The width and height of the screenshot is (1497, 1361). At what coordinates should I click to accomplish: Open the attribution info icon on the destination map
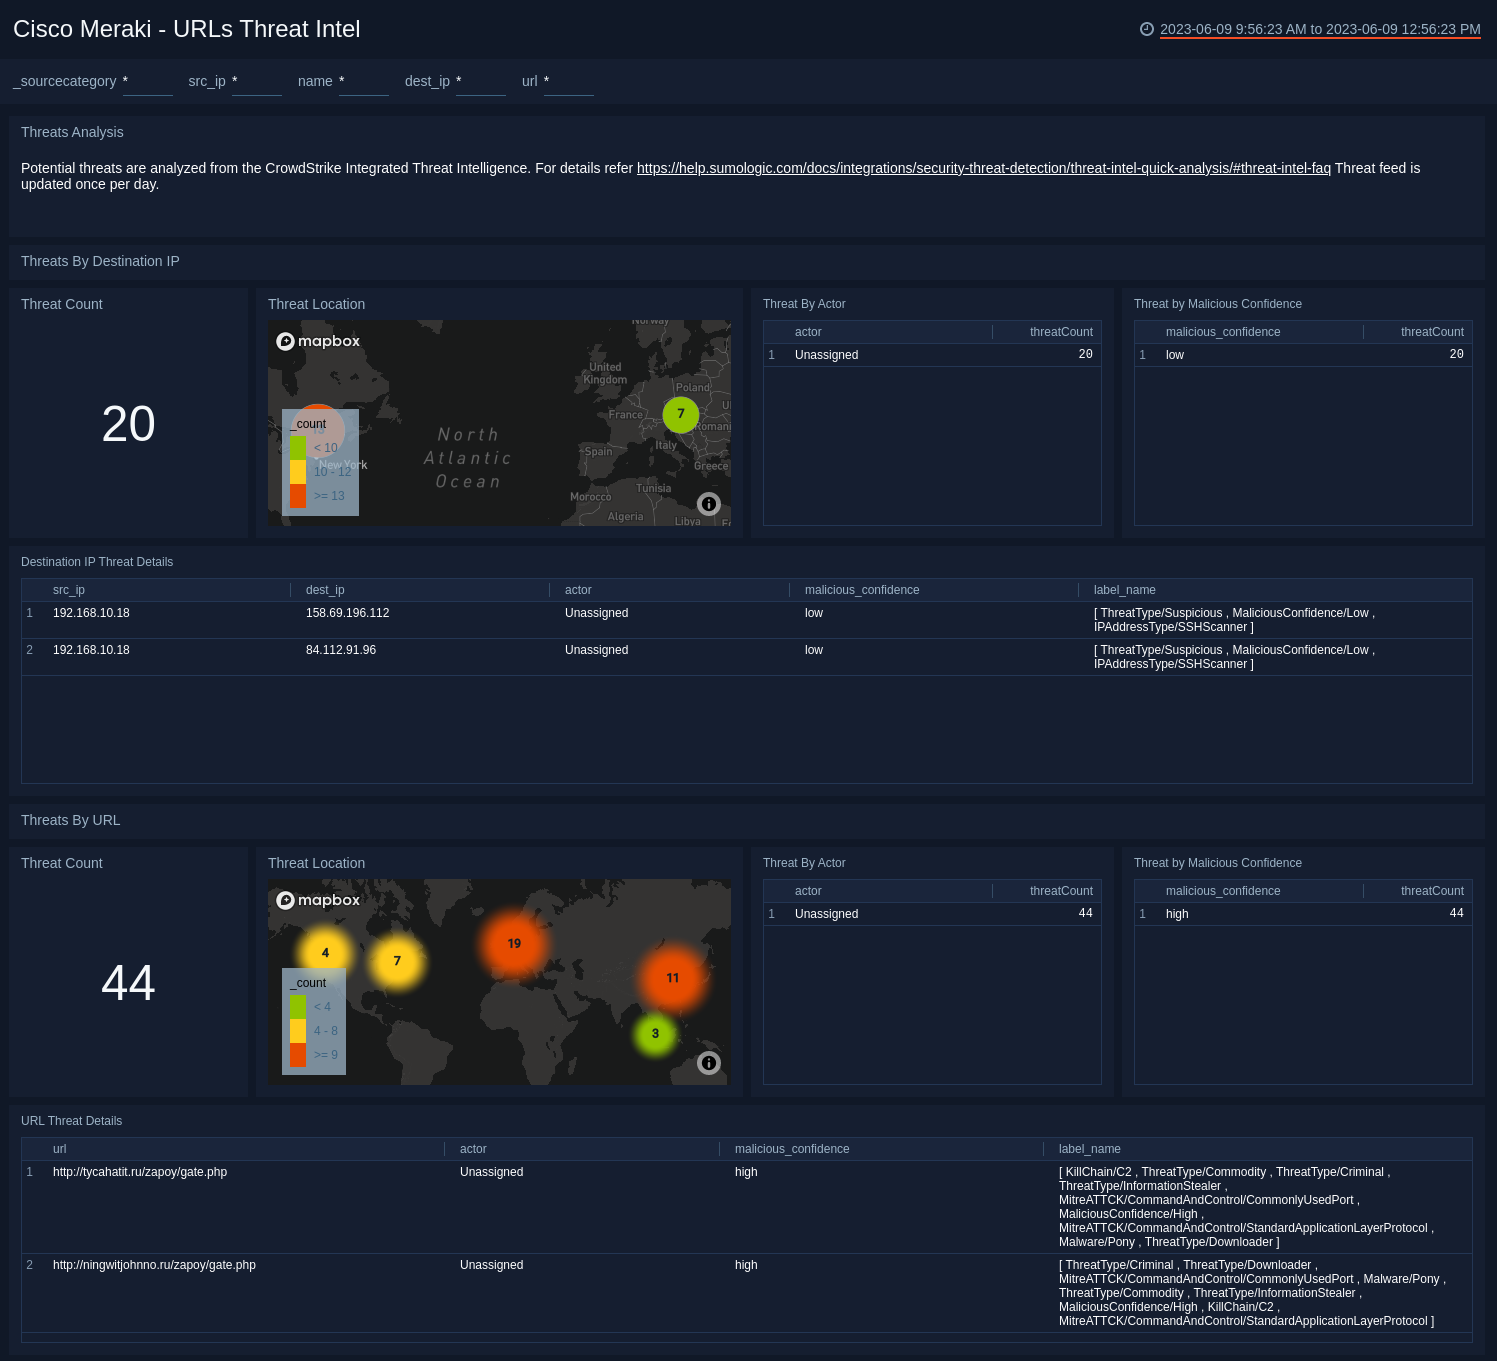(x=709, y=504)
